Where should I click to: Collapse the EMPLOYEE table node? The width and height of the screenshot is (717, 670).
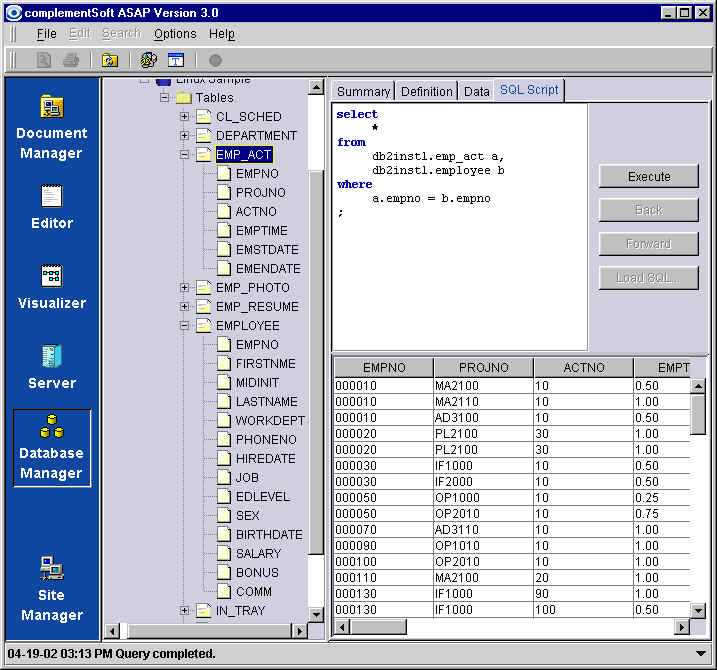(x=184, y=325)
